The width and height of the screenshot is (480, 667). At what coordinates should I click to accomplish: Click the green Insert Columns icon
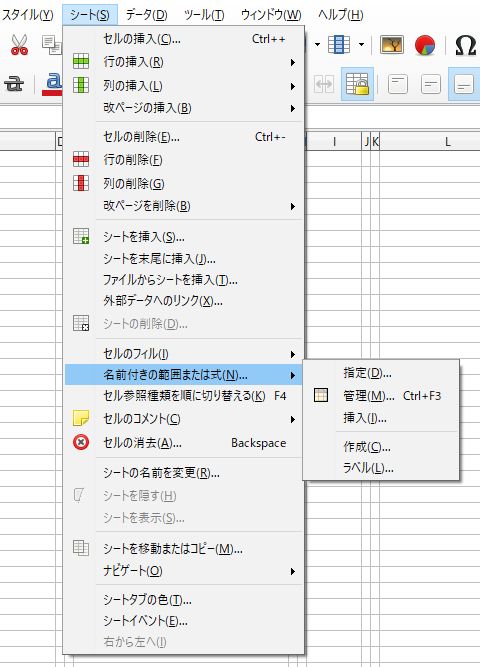[x=81, y=85]
